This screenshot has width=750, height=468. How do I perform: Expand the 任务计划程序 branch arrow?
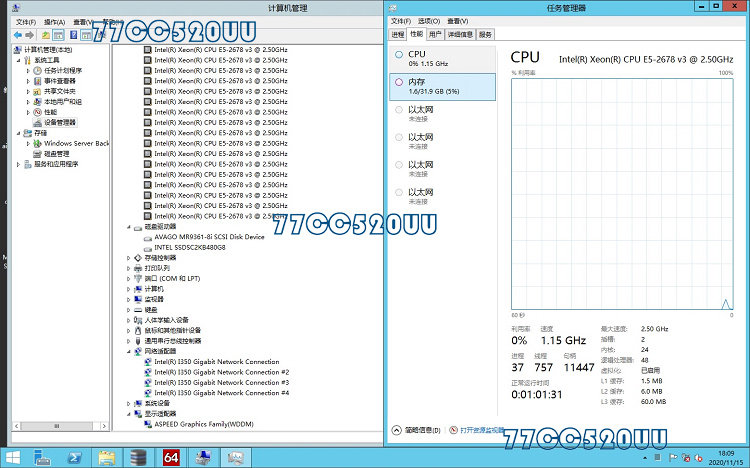pyautogui.click(x=28, y=70)
